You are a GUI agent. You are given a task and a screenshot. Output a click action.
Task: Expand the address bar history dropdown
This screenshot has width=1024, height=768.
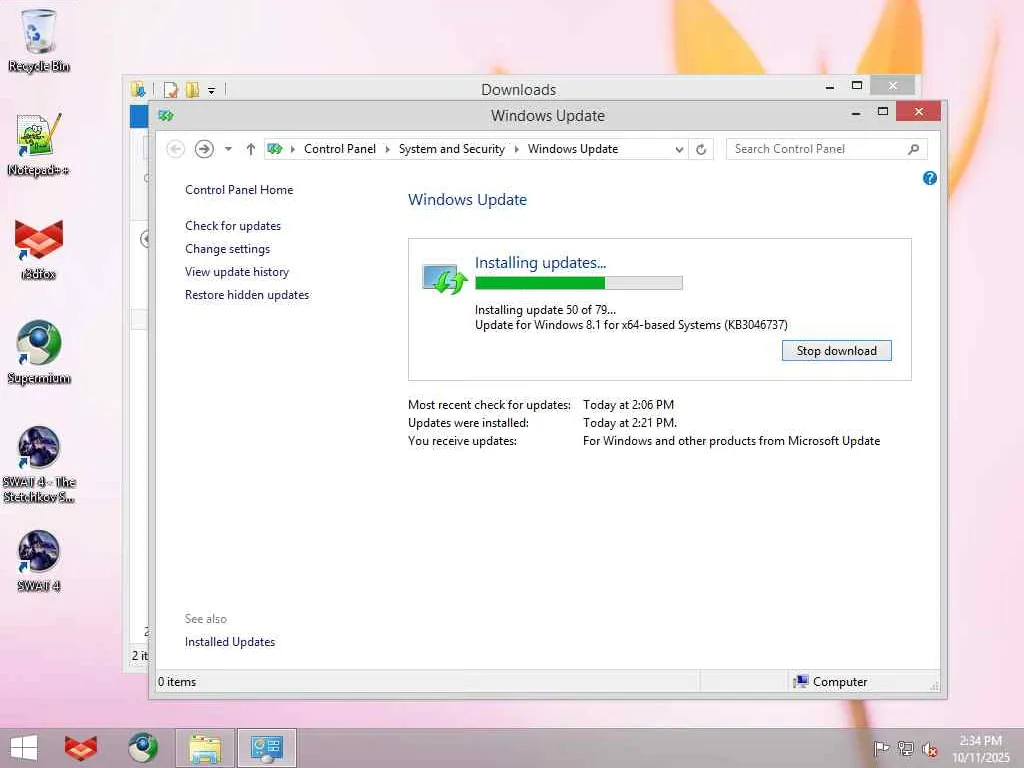(x=679, y=150)
